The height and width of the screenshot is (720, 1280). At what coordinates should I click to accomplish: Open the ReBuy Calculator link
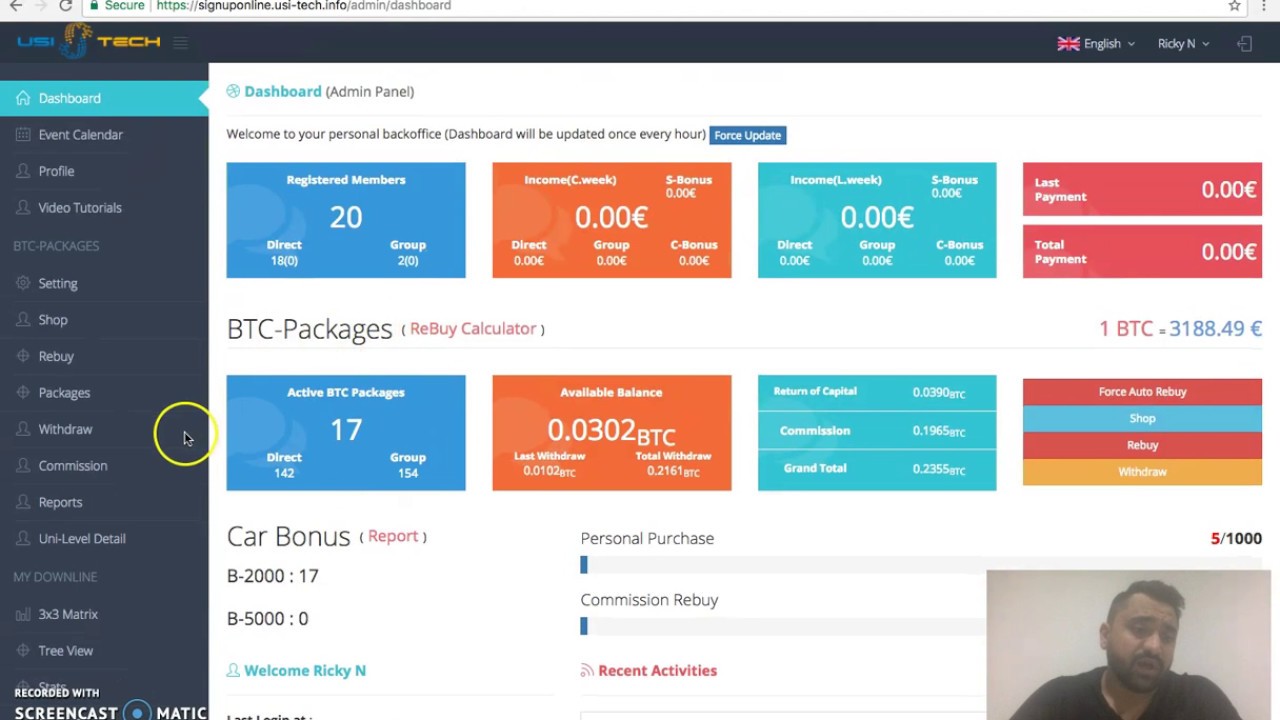(x=473, y=328)
